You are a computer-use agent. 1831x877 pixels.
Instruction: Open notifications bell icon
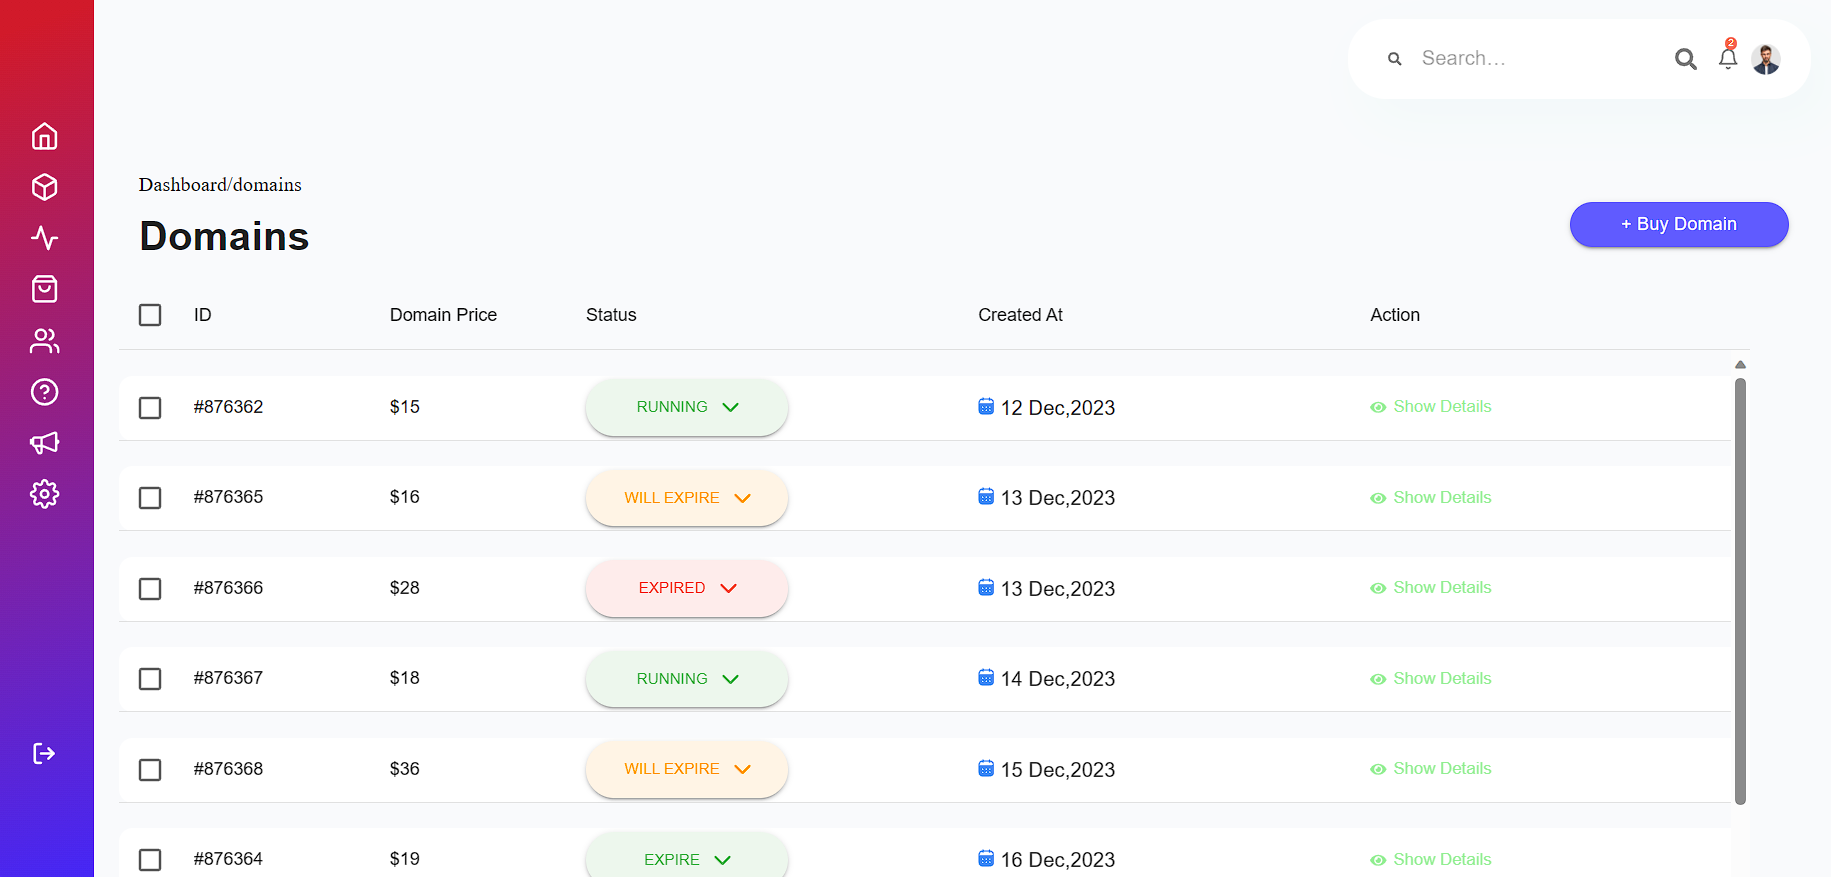click(1727, 59)
